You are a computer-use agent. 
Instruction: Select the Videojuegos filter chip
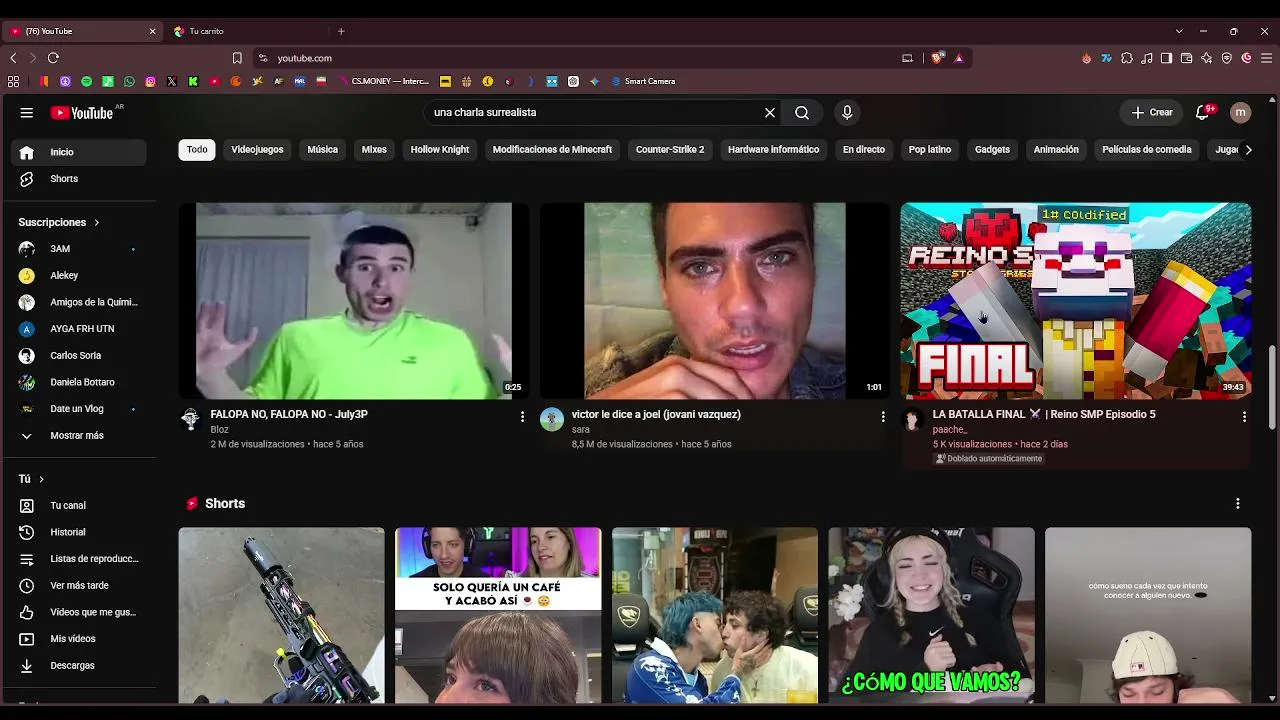click(x=257, y=150)
